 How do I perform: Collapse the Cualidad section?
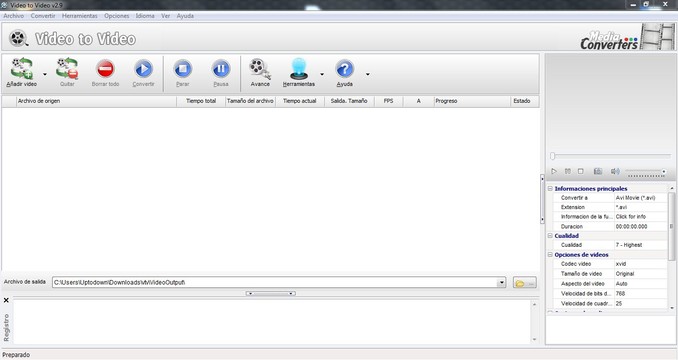pos(550,236)
